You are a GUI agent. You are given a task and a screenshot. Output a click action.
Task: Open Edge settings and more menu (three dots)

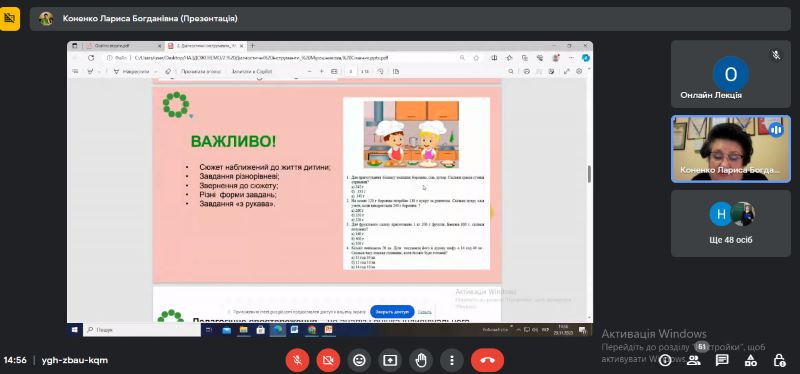[x=571, y=58]
